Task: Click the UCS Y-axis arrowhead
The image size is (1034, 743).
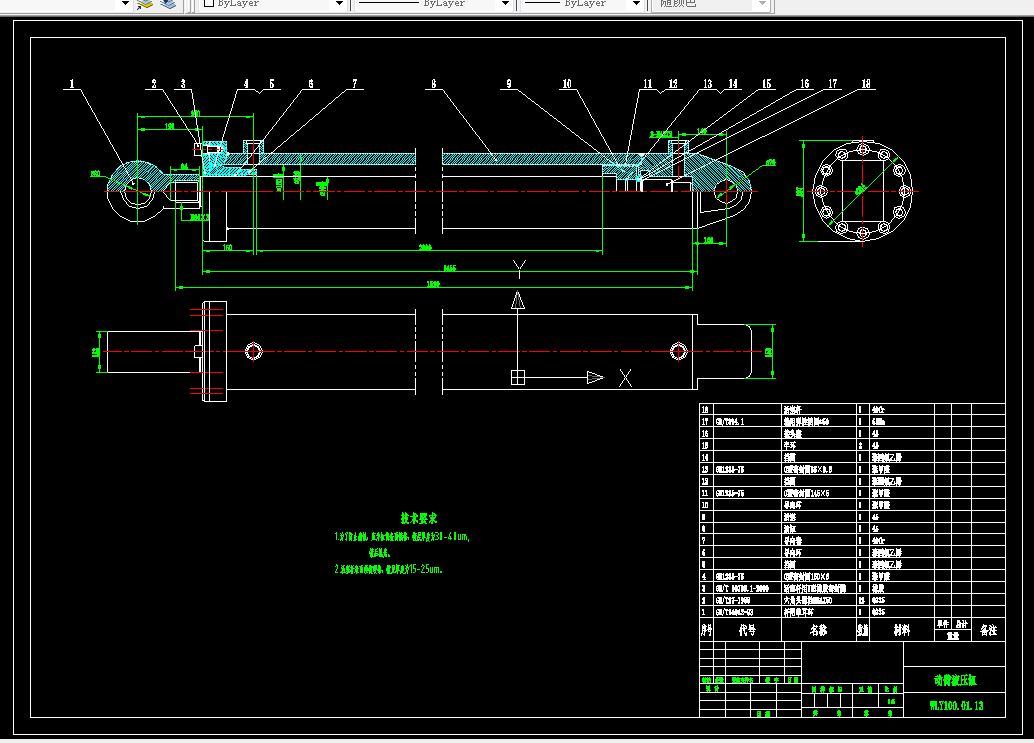Action: click(x=518, y=301)
